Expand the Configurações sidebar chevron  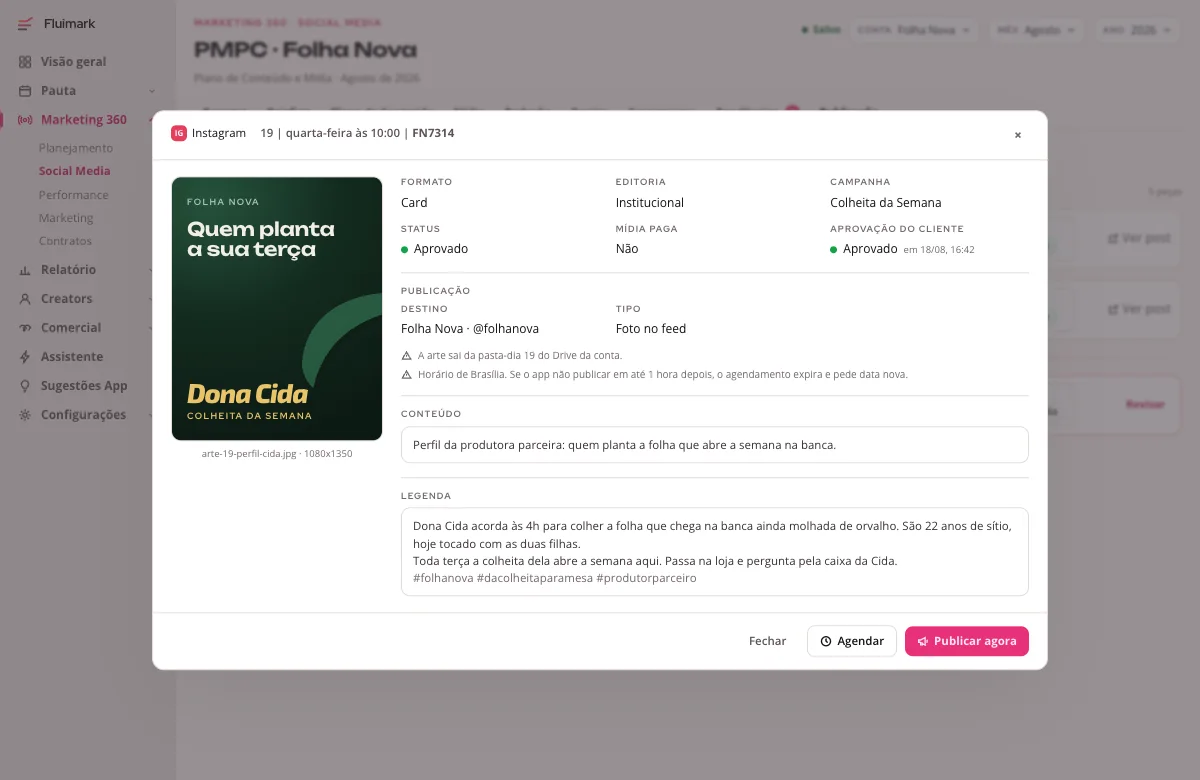click(152, 415)
